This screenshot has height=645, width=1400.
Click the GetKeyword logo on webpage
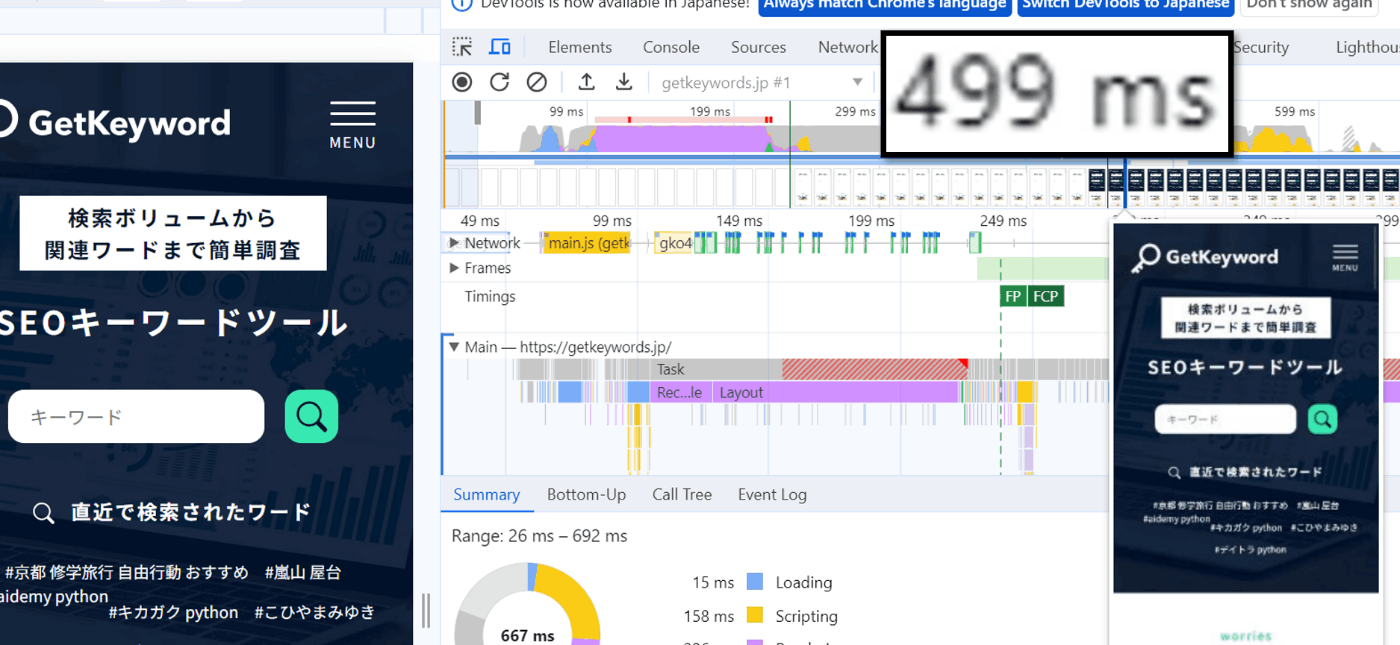tap(113, 122)
